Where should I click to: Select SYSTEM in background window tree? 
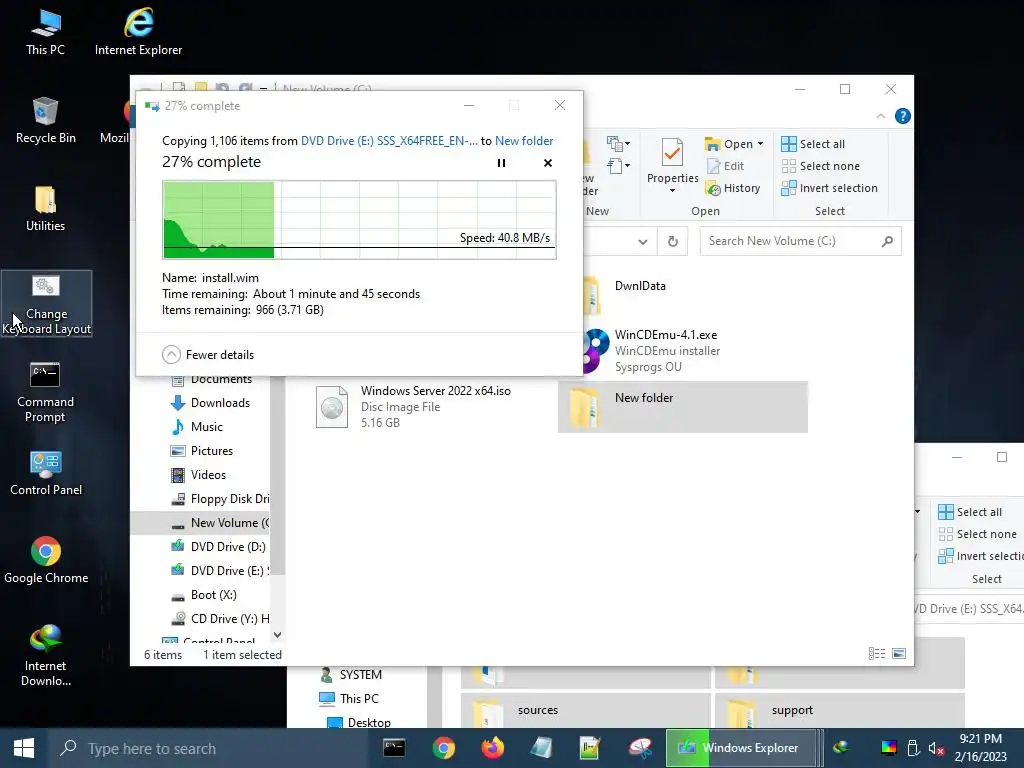(x=351, y=675)
